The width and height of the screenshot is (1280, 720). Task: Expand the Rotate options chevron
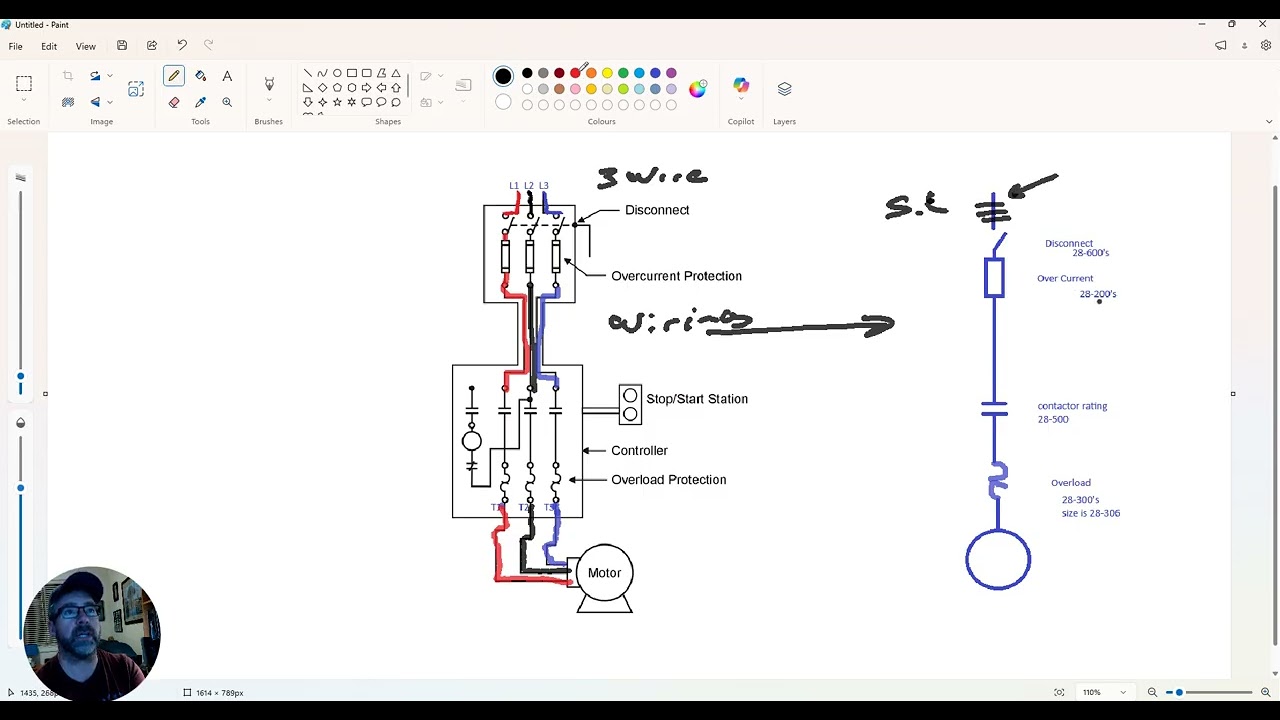[109, 76]
